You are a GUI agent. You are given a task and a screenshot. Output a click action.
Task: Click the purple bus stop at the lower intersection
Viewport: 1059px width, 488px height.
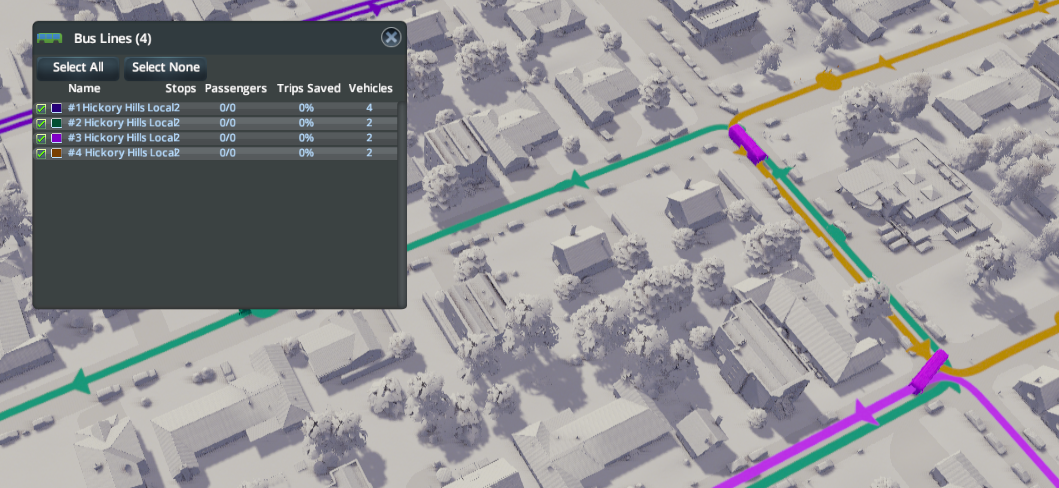point(928,372)
